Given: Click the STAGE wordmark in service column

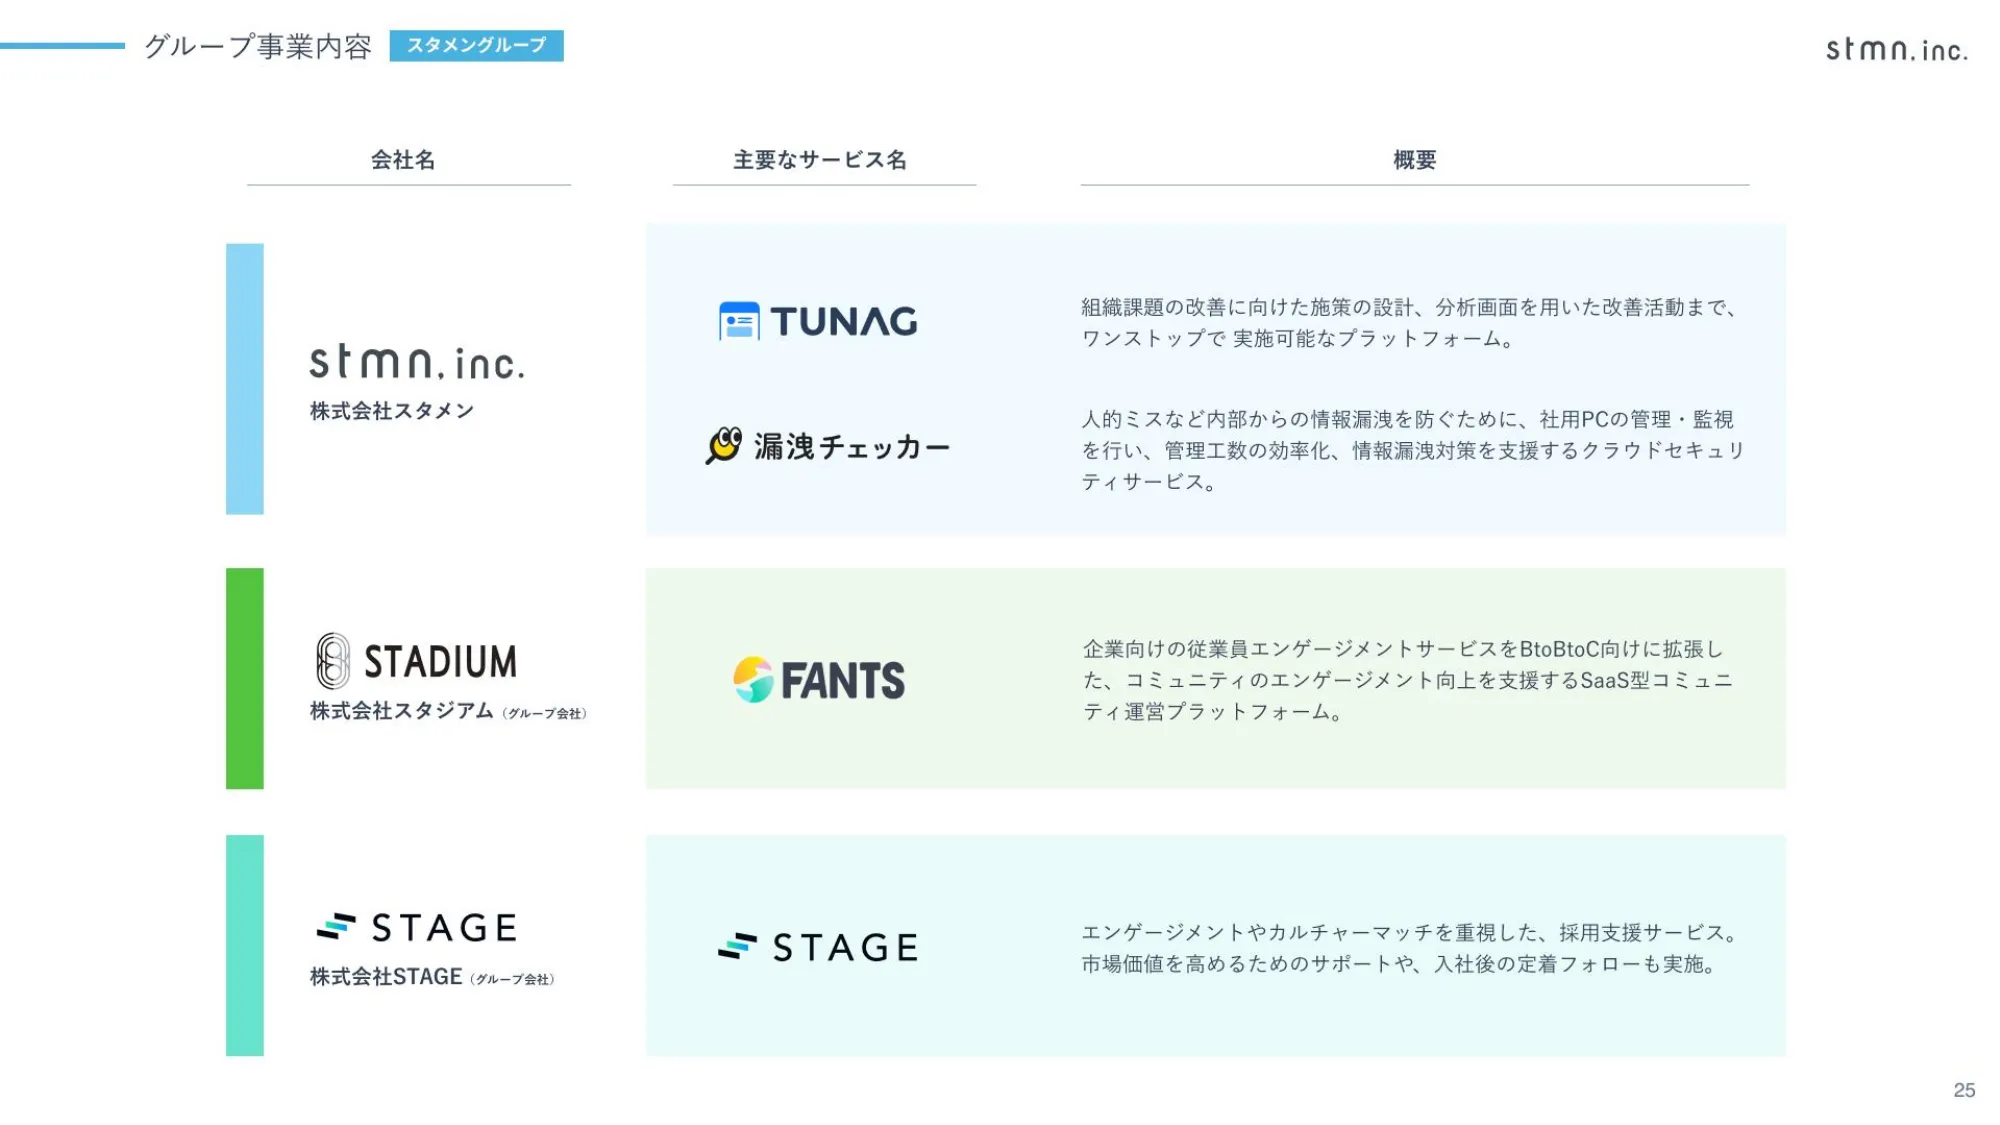Looking at the screenshot, I should click(846, 947).
